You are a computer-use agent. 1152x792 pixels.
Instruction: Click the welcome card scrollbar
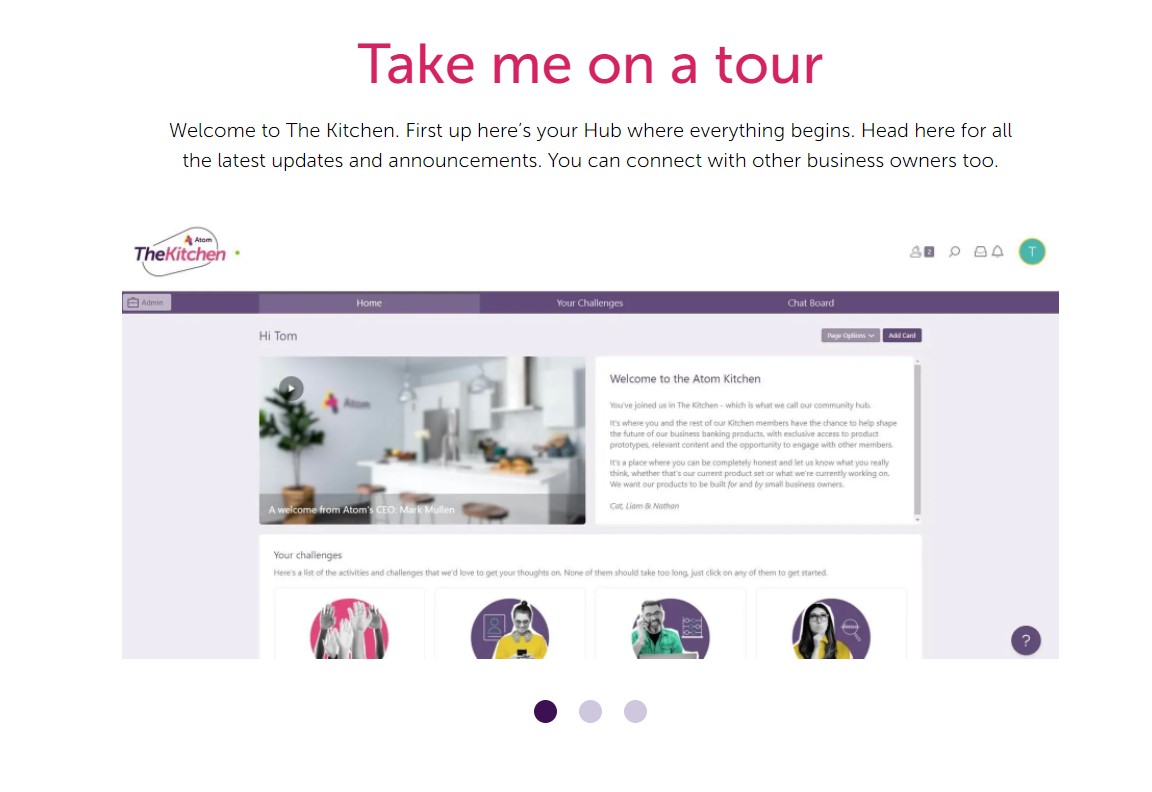(916, 439)
